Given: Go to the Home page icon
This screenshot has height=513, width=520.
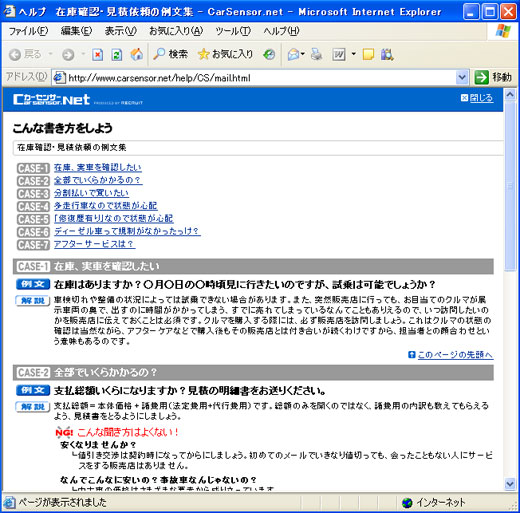Looking at the screenshot, I should pos(137,54).
